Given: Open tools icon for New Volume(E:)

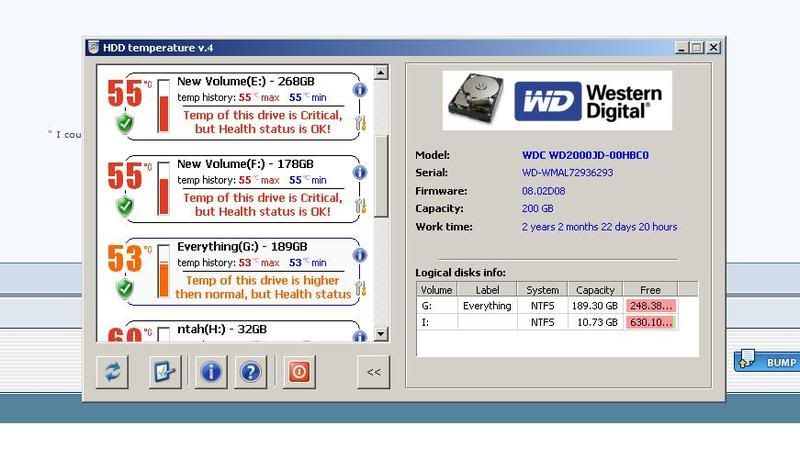Looking at the screenshot, I should point(359,123).
